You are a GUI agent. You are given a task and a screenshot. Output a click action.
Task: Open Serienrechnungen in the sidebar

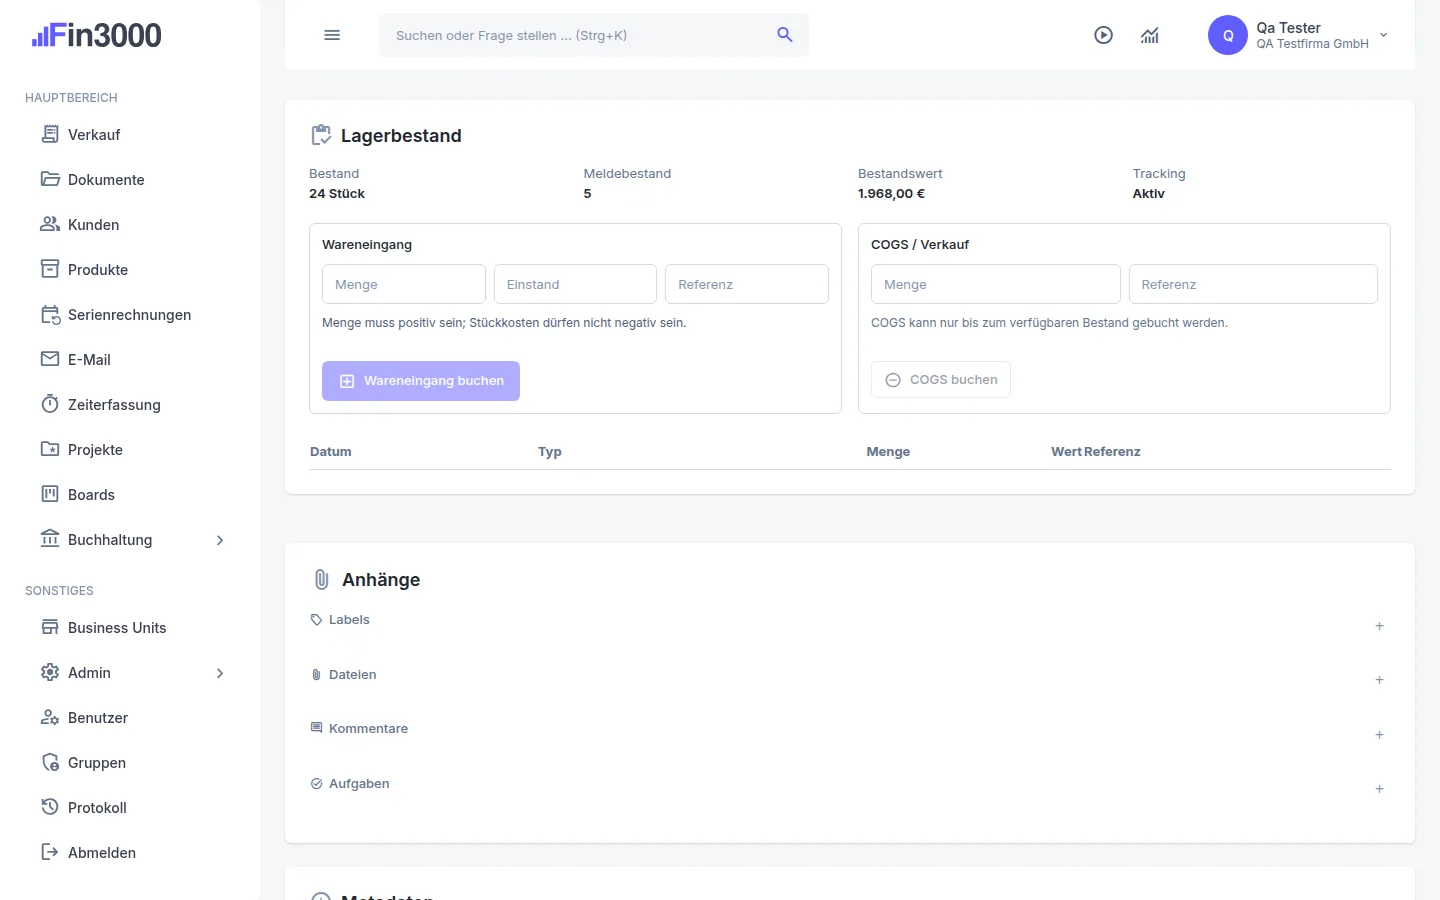[130, 315]
